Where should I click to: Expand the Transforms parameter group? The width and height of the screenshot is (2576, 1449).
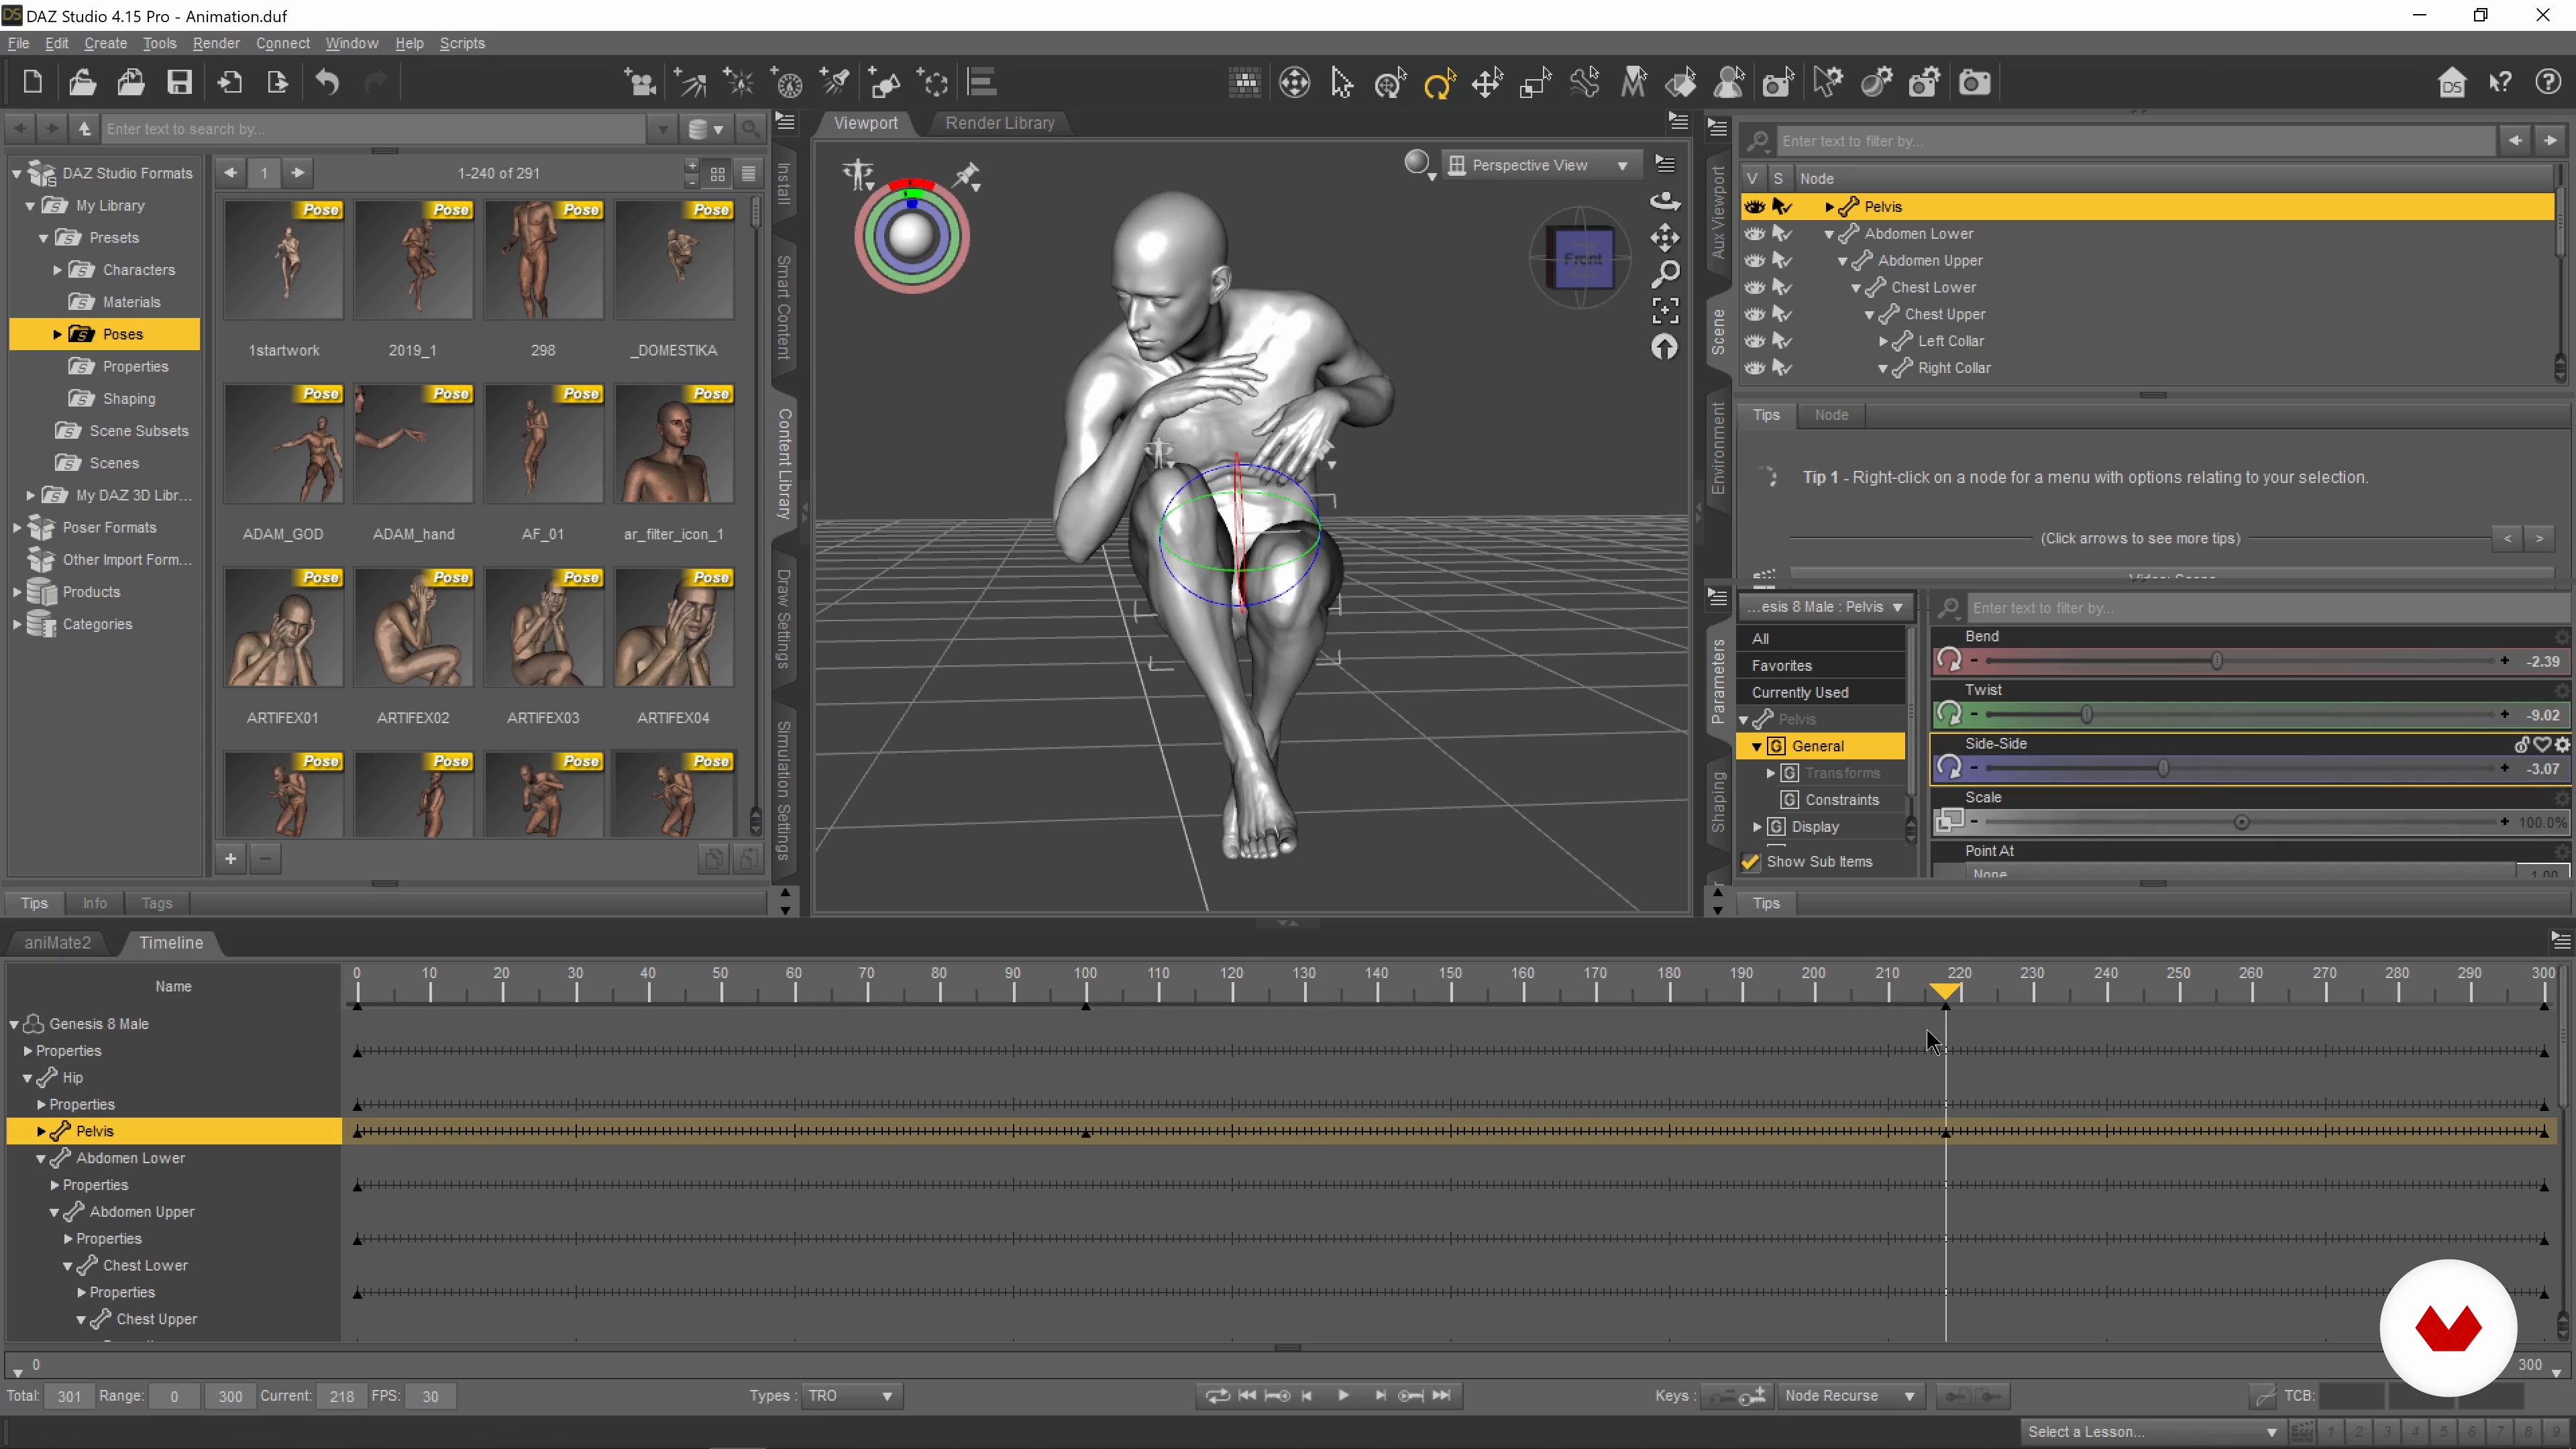1770,773
